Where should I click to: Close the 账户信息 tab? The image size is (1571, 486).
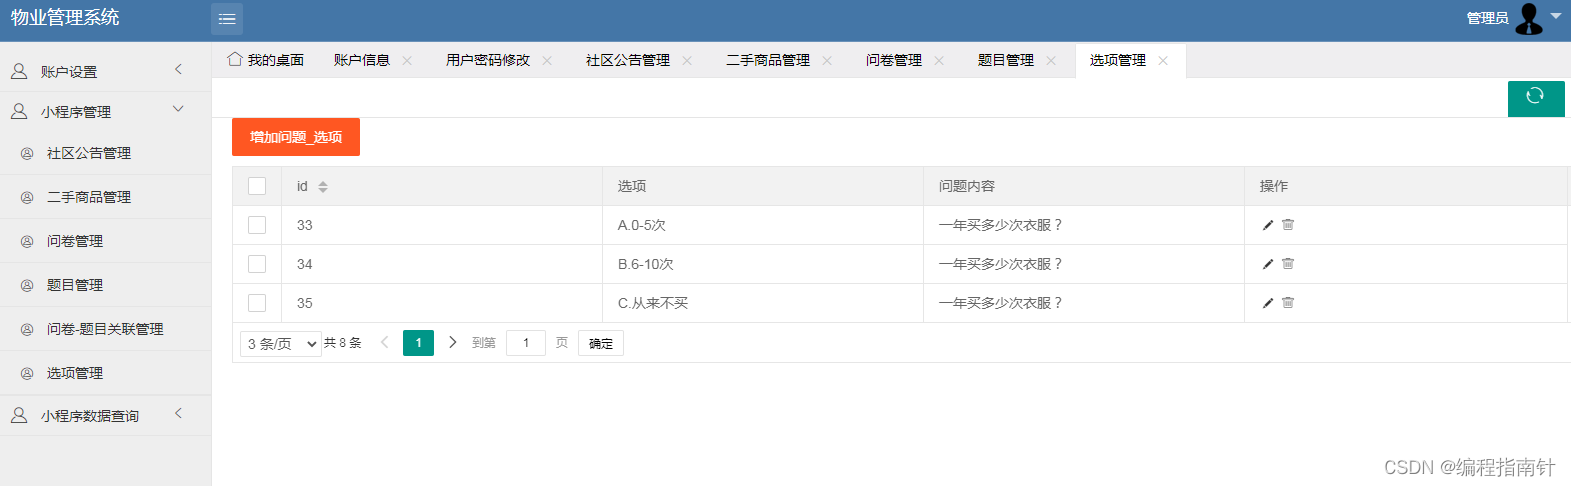point(407,61)
